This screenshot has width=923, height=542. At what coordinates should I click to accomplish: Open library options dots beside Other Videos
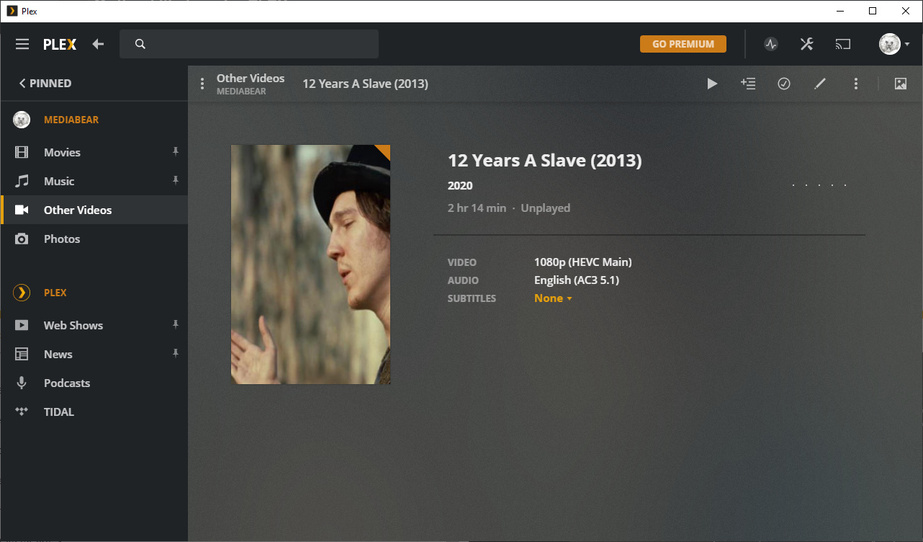coord(202,84)
